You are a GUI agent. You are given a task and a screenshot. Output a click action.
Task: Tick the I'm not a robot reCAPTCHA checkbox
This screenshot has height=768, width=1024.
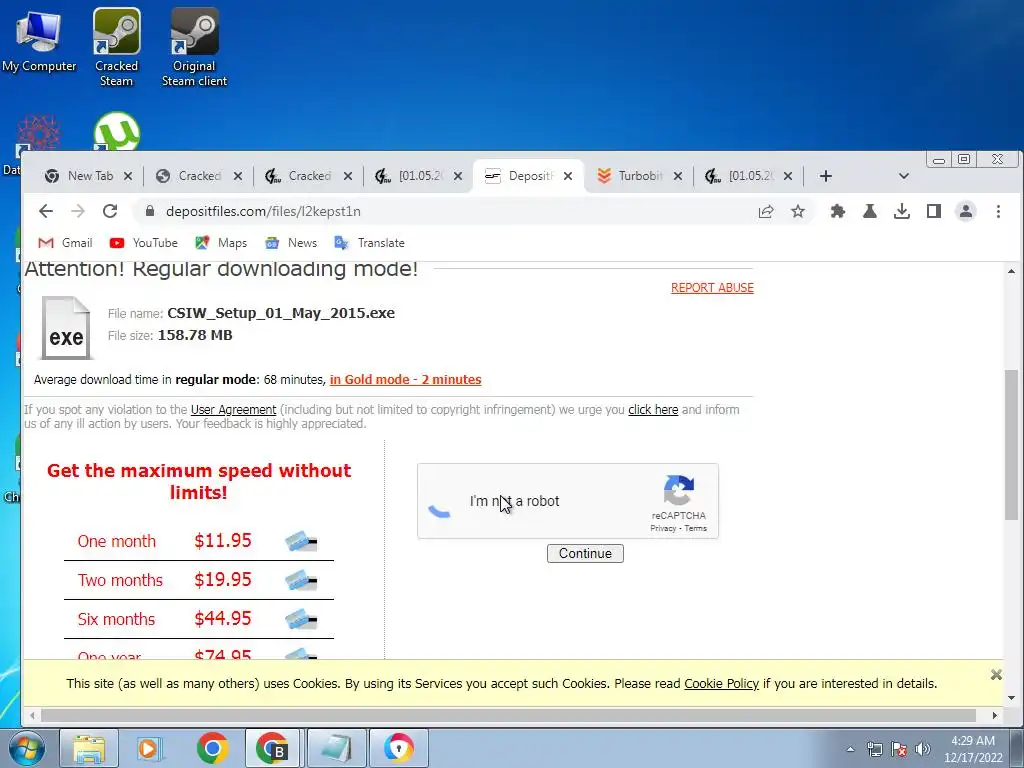pos(440,502)
